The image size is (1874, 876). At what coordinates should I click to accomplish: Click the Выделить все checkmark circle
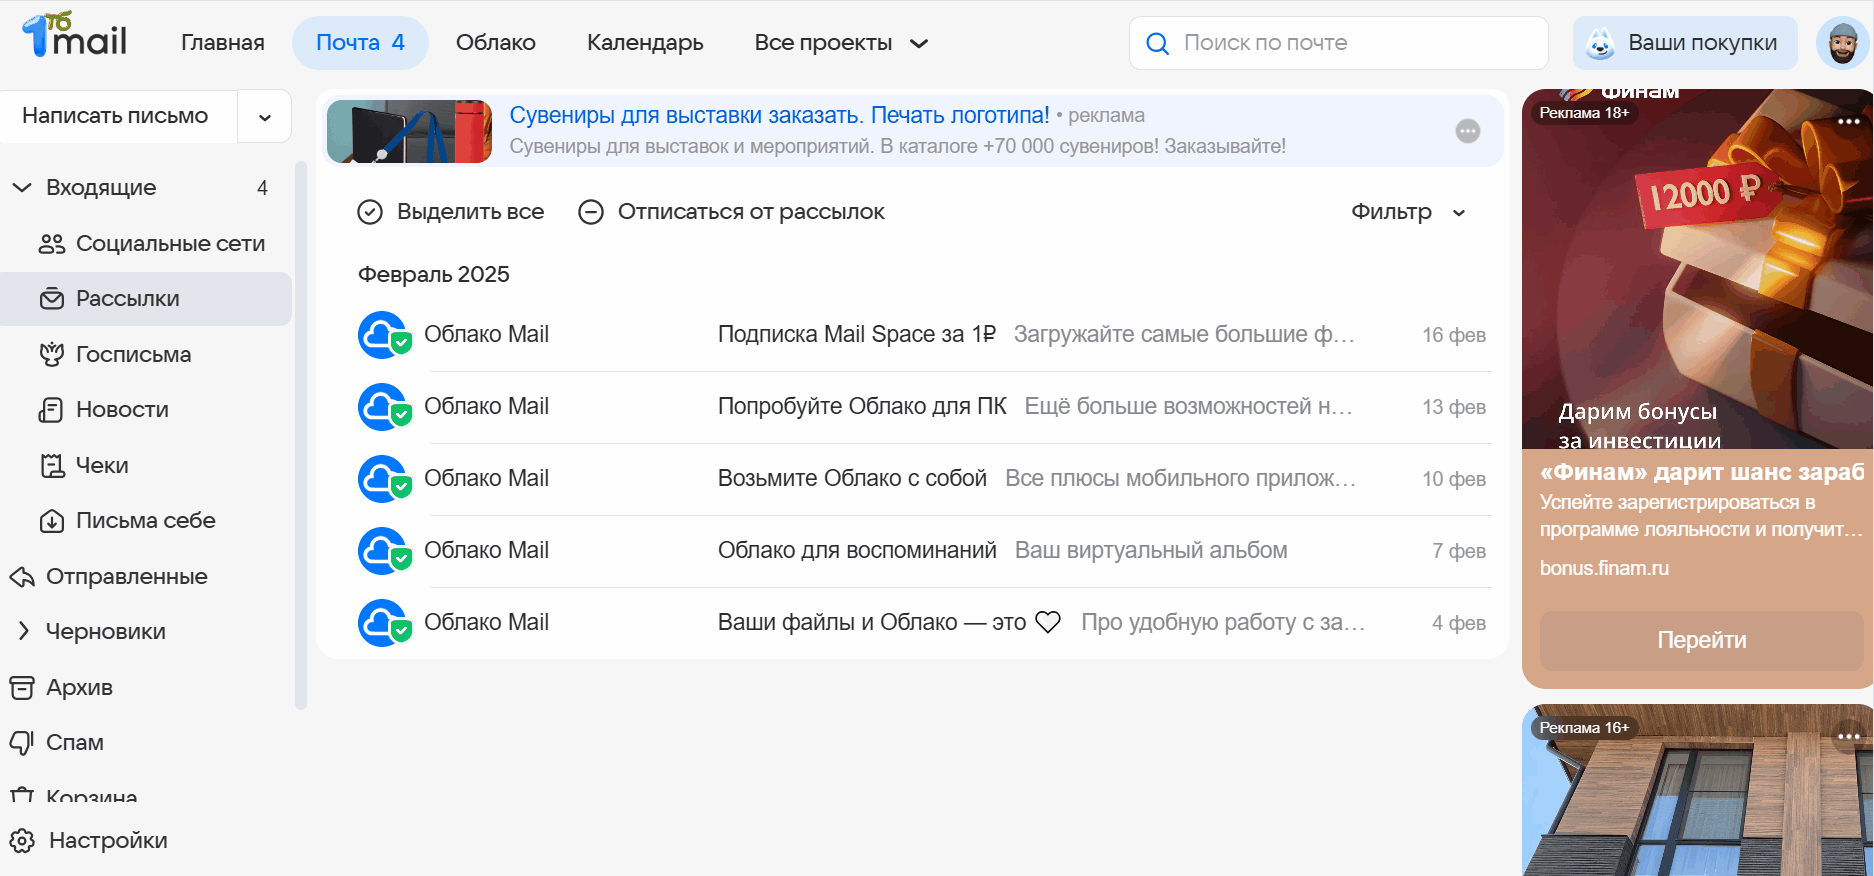(370, 212)
